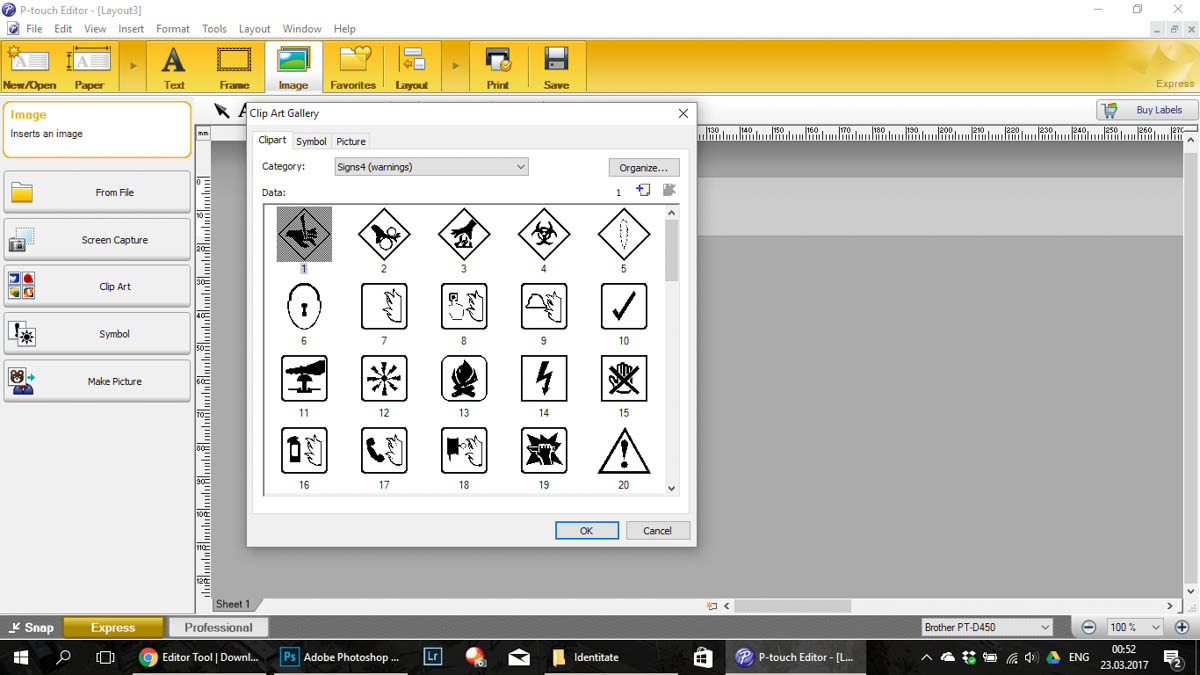
Task: Click New/Open toolbar icon
Action: click(30, 67)
